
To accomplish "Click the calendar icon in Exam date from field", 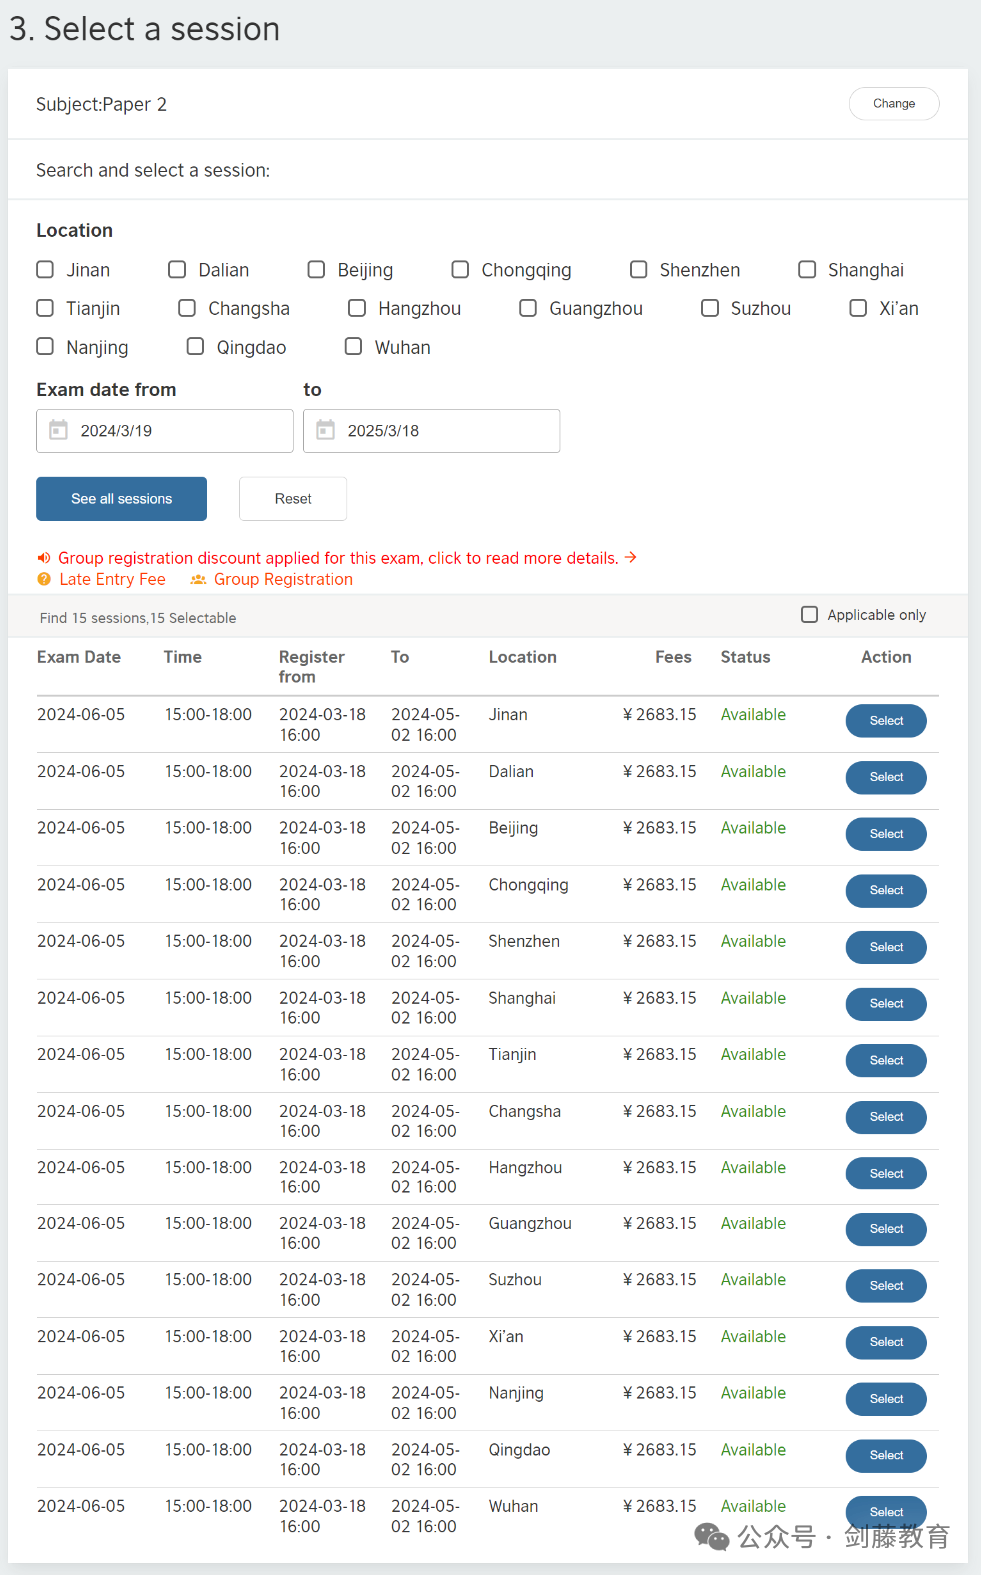I will [59, 430].
